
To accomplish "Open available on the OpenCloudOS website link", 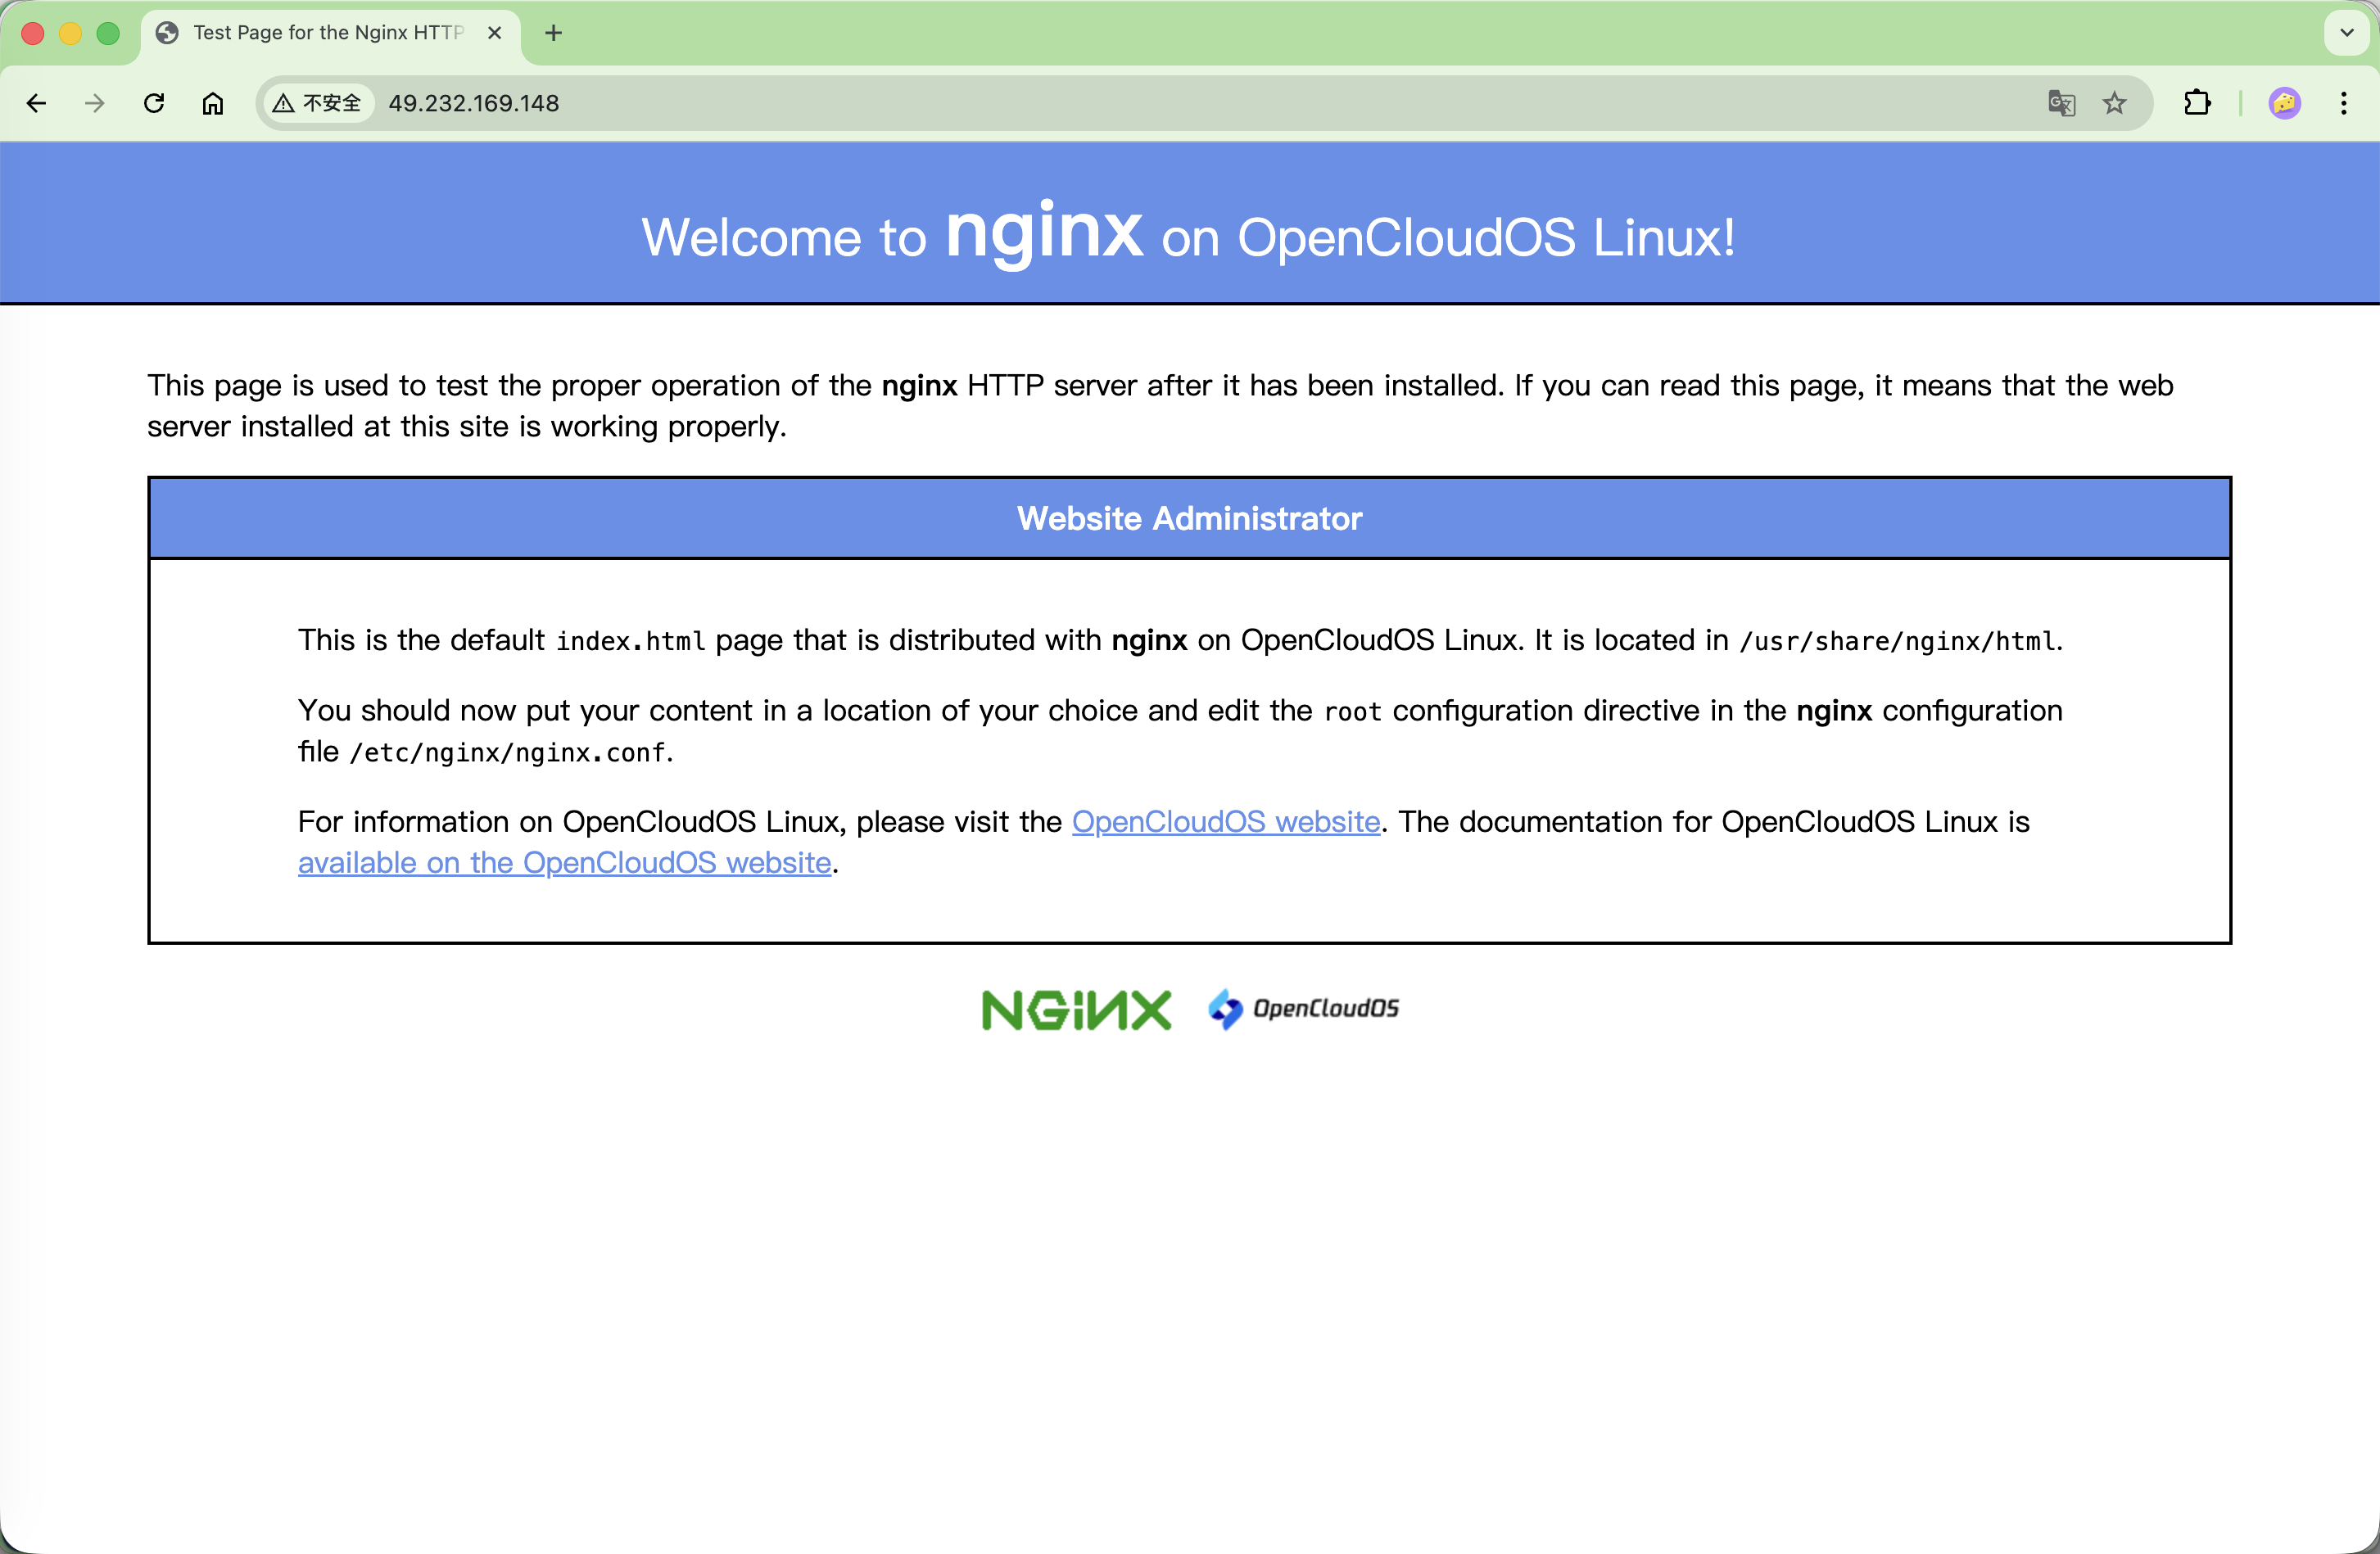I will click(564, 862).
